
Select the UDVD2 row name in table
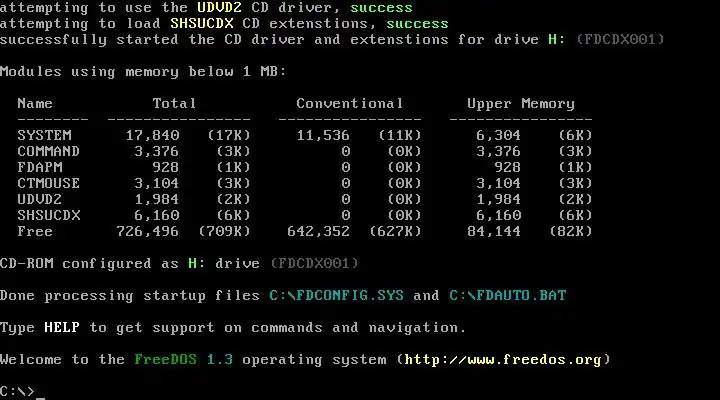point(39,199)
